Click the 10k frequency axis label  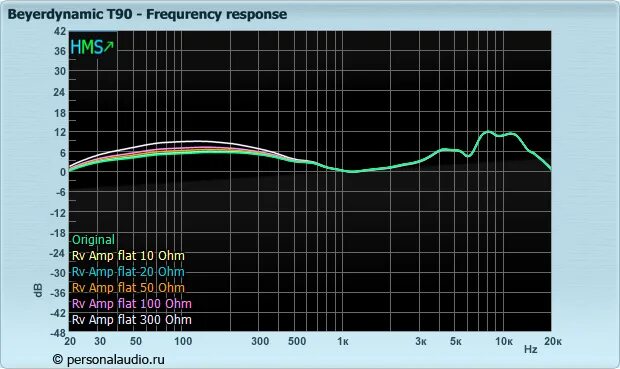[504, 341]
